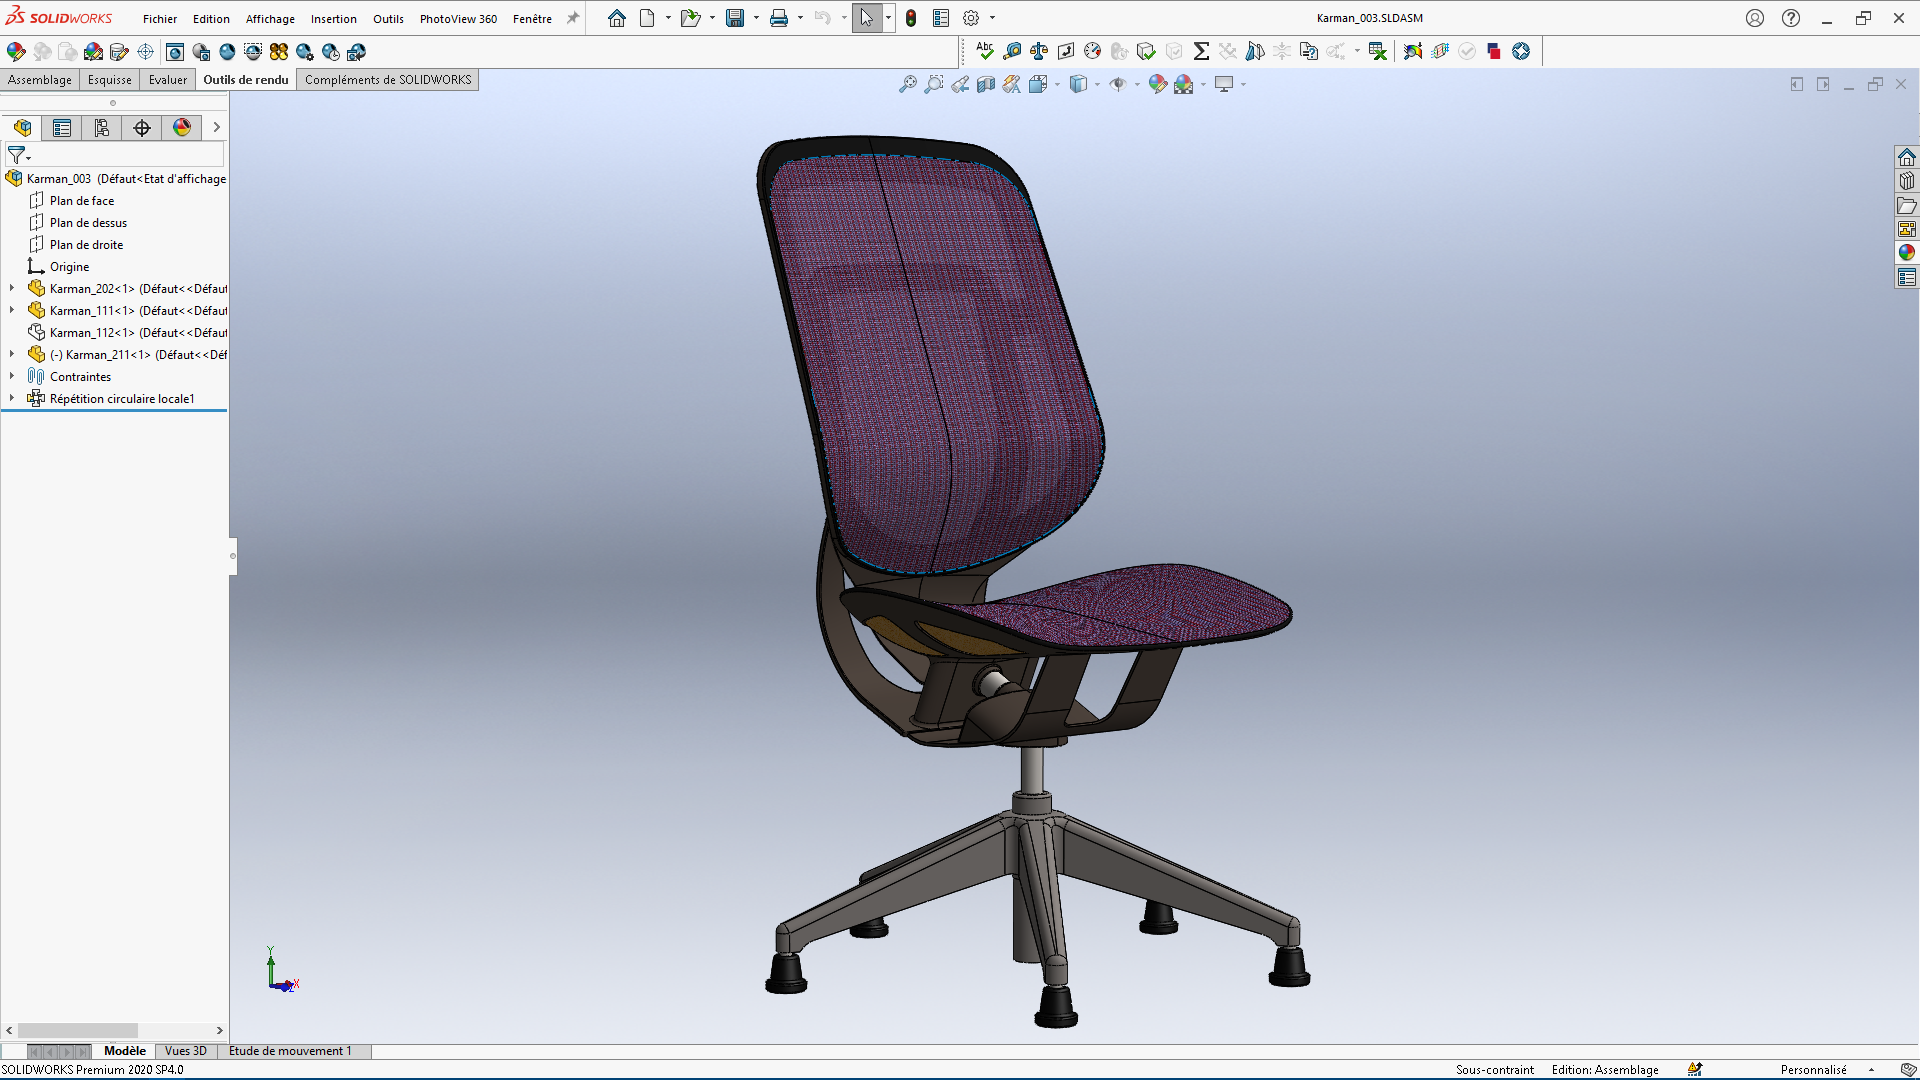Click the tree horizontal scrollbar thumb
1920x1080 pixels.
pos(77,1030)
